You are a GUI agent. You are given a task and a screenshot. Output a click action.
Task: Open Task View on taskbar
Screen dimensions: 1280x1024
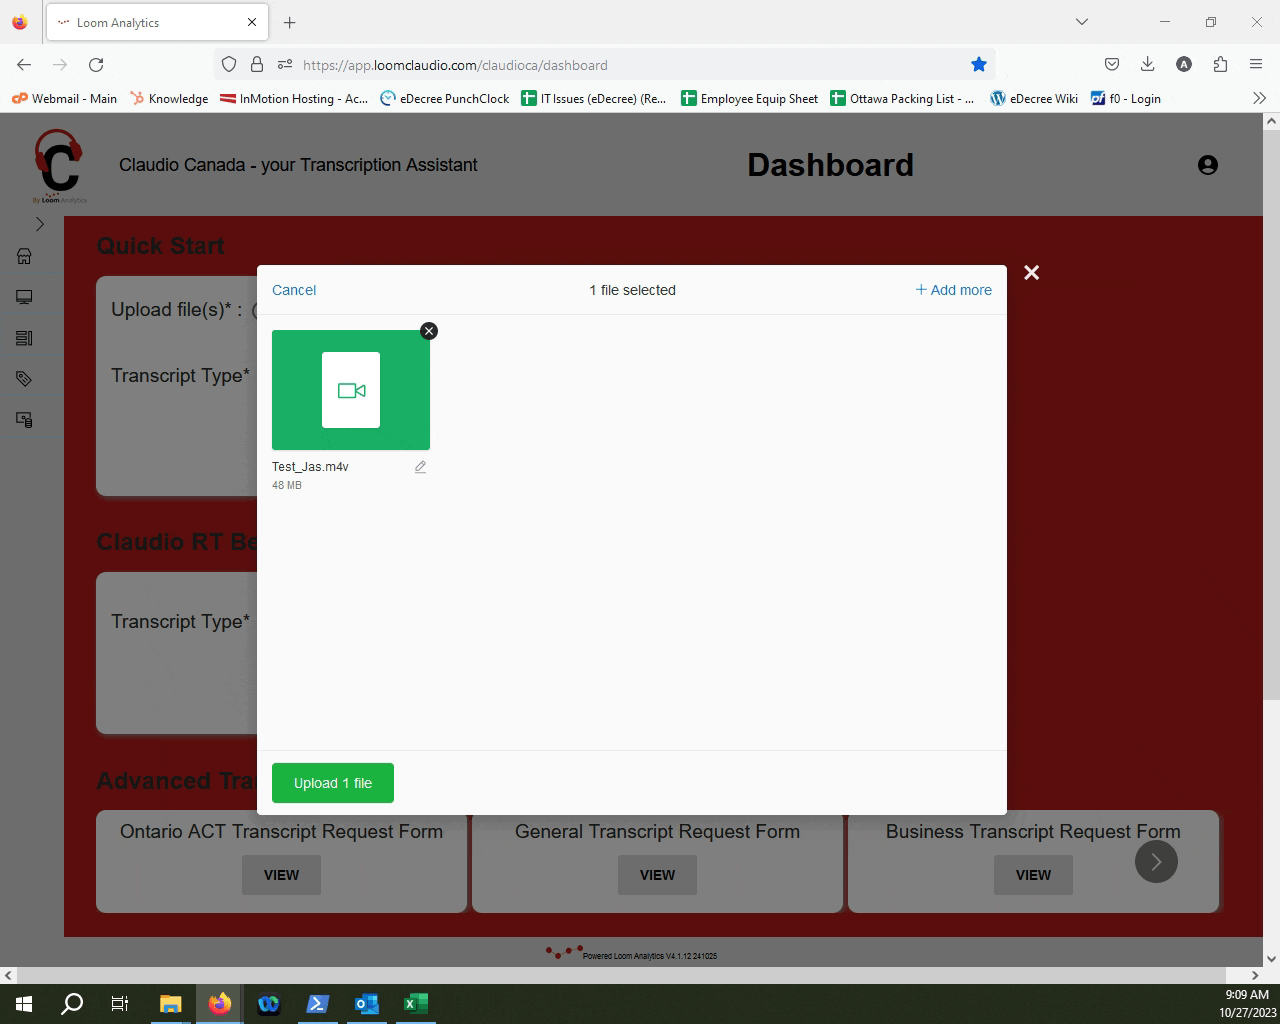tap(120, 1004)
